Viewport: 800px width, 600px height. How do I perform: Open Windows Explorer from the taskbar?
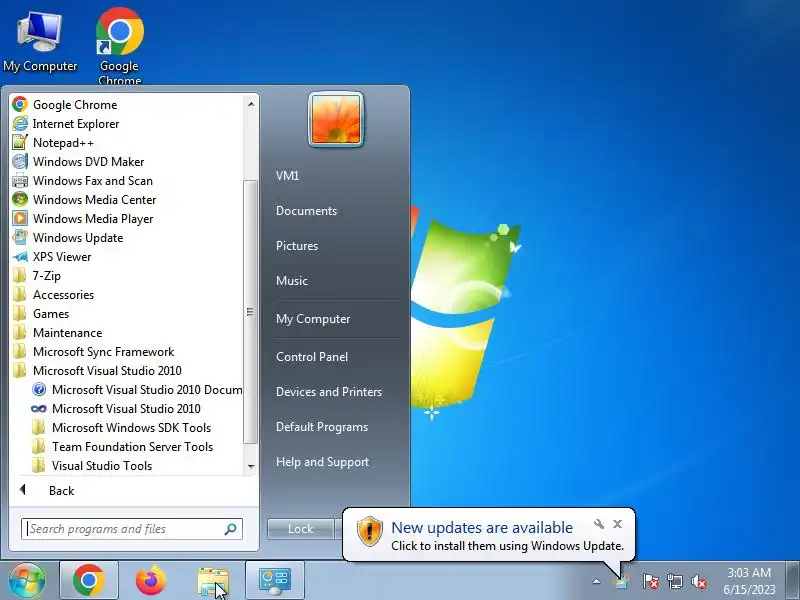point(213,581)
